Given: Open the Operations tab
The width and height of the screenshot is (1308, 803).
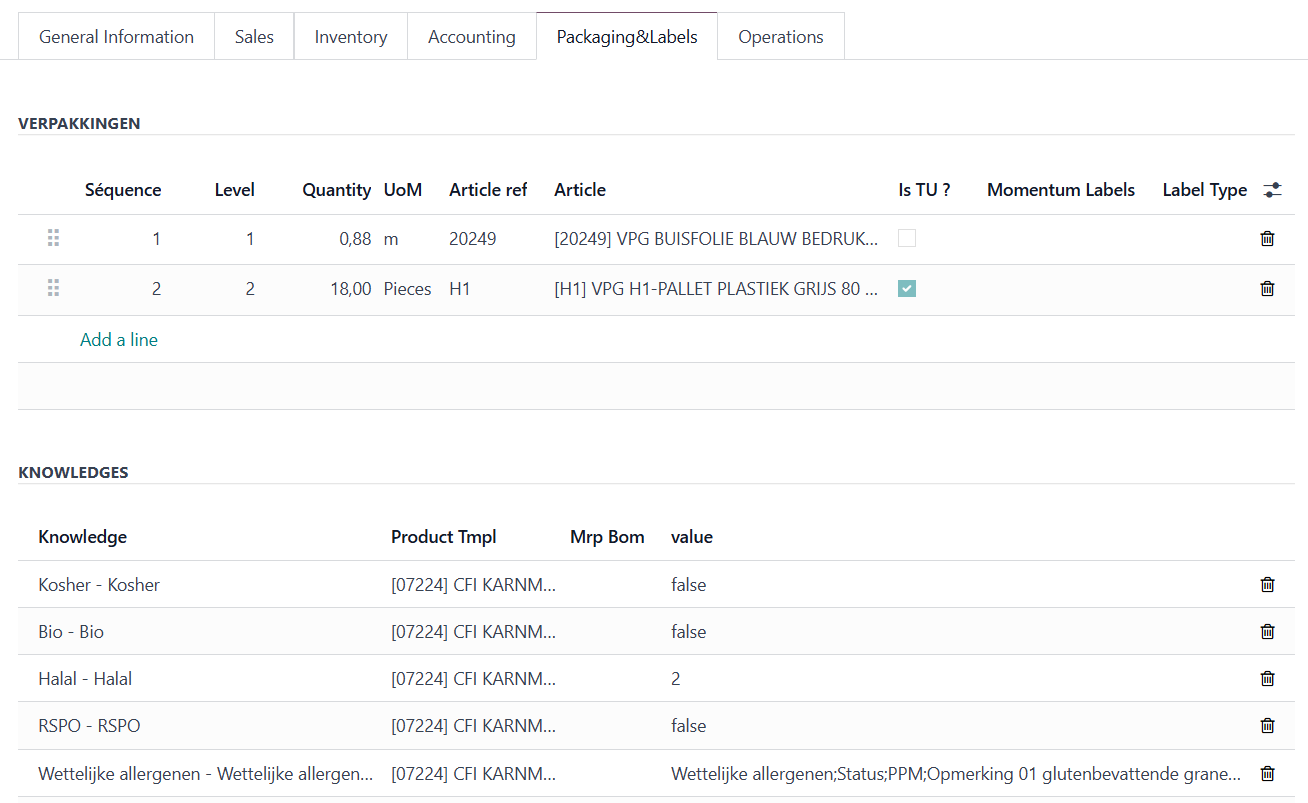Looking at the screenshot, I should click(x=780, y=37).
